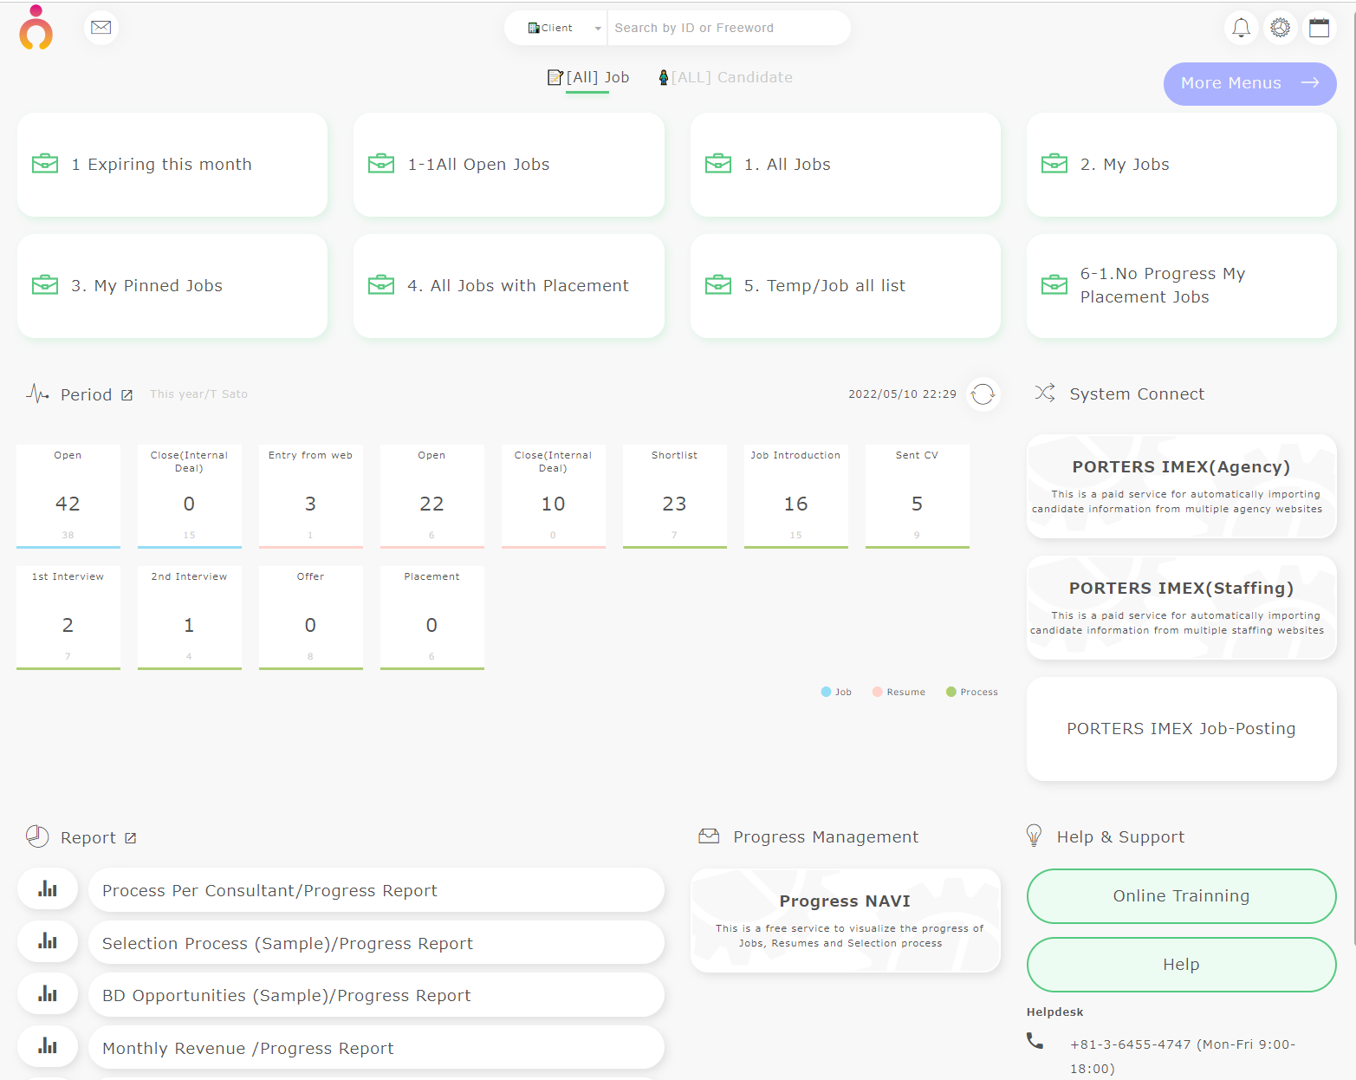The width and height of the screenshot is (1356, 1080).
Task: Open Period in a new window
Action: (127, 394)
